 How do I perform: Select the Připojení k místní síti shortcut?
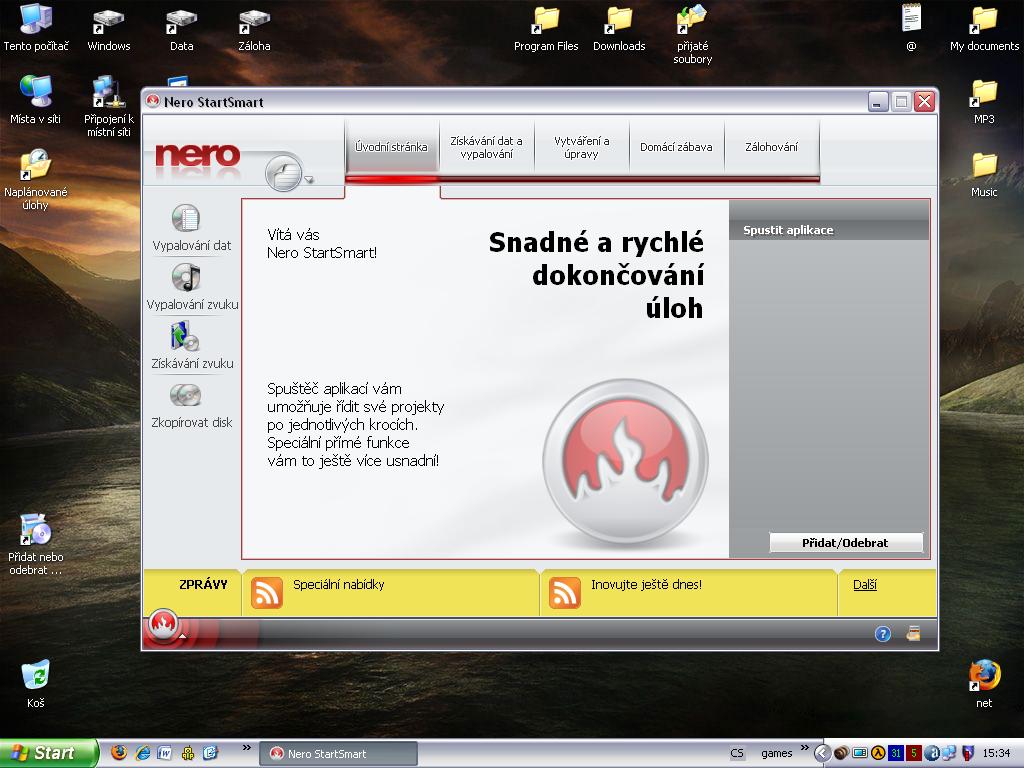tap(108, 106)
